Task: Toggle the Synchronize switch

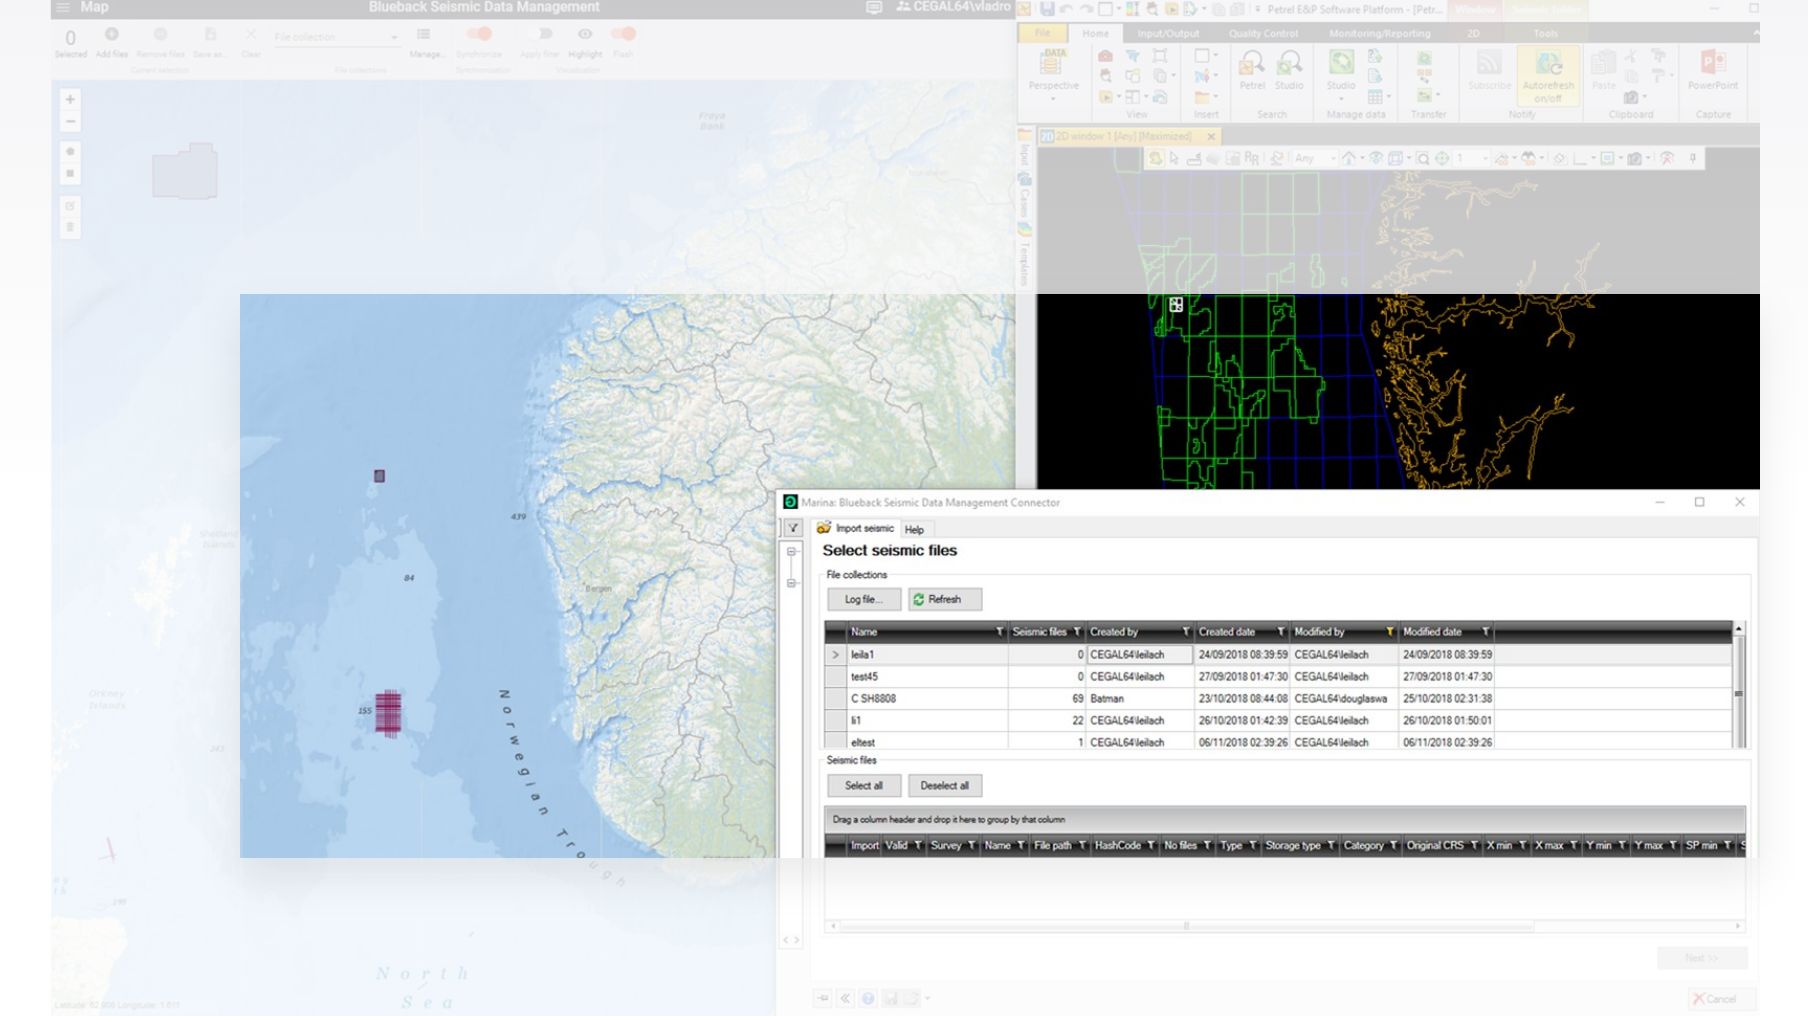Action: (x=479, y=34)
